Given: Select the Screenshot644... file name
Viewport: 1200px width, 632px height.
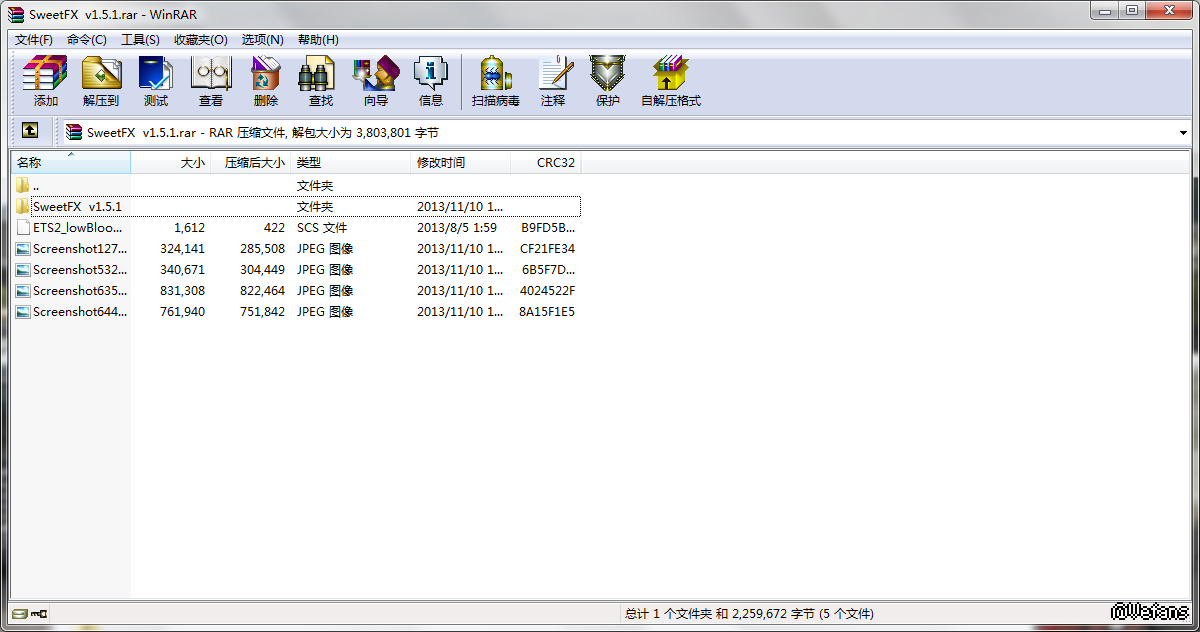Looking at the screenshot, I should pos(80,311).
